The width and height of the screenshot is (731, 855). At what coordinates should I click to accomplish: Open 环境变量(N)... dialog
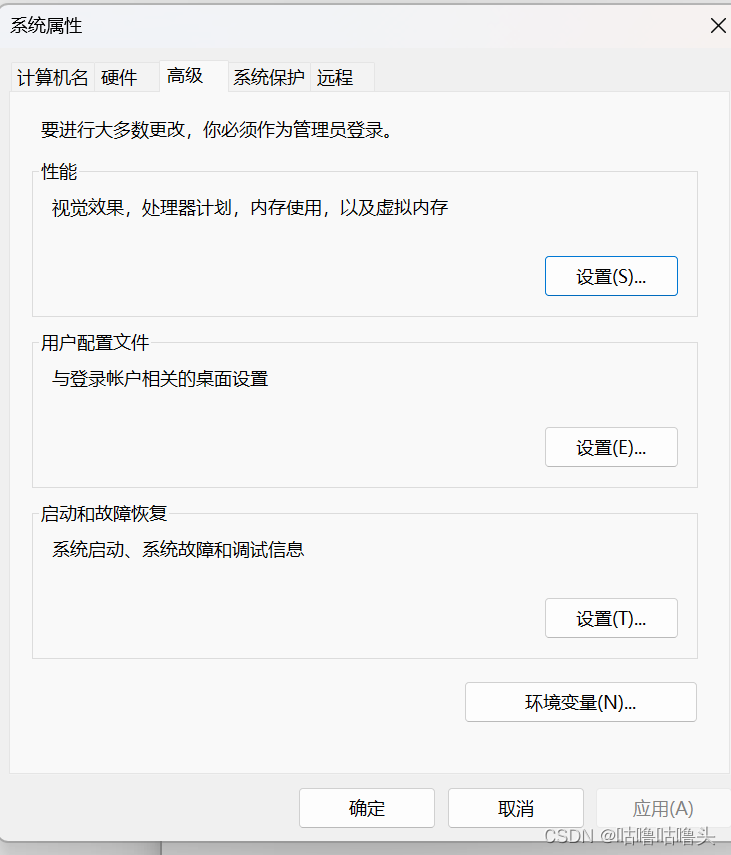pos(581,702)
